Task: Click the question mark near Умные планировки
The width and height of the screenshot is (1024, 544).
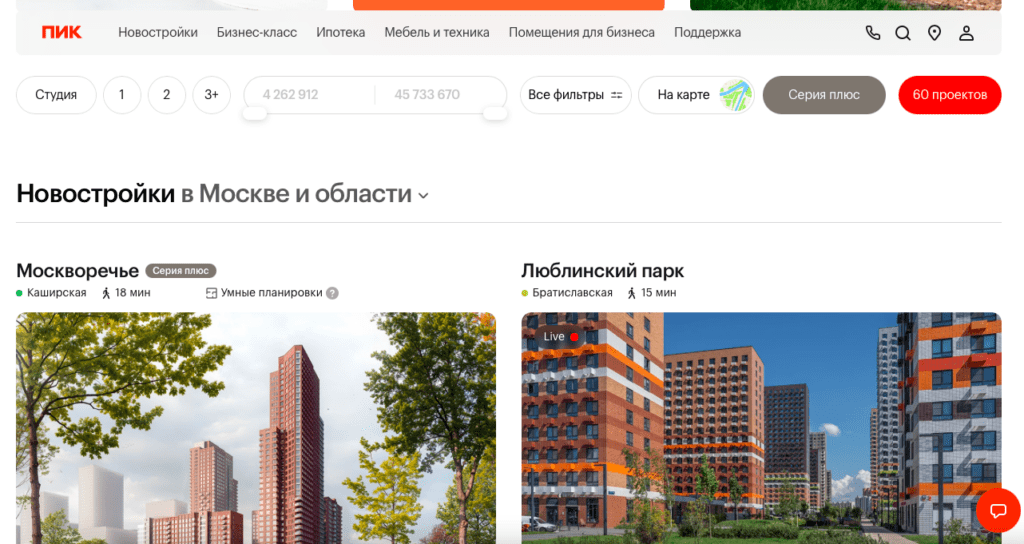Action: pos(332,293)
